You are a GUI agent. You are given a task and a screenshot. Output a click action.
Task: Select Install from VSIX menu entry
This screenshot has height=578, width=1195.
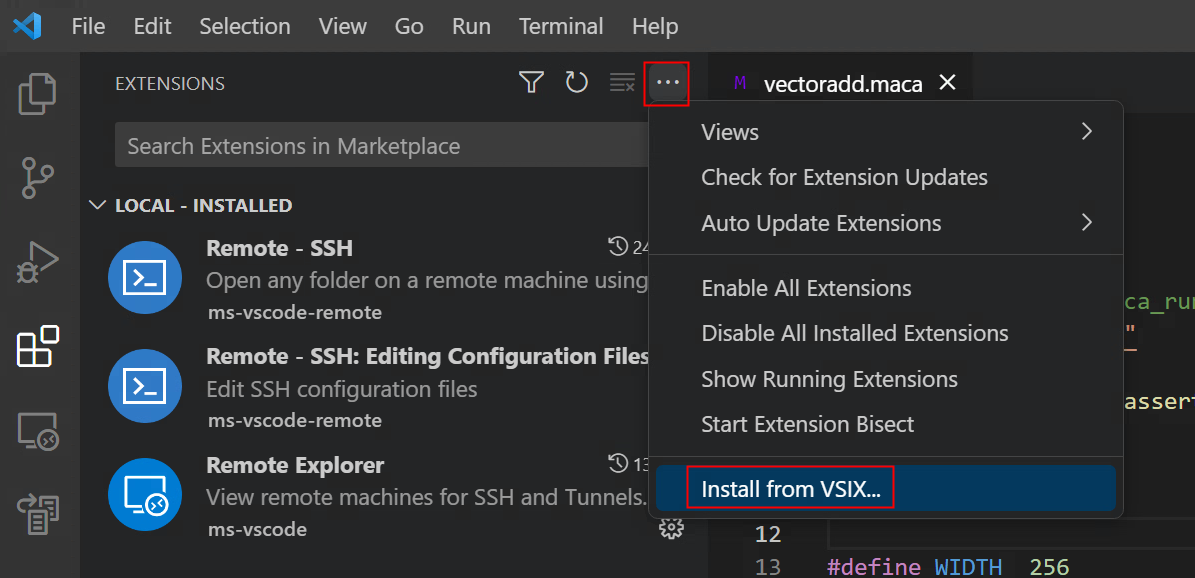[x=790, y=489]
